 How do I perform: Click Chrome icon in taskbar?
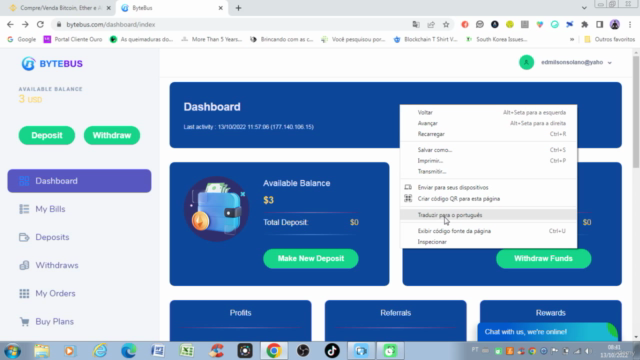(274, 351)
